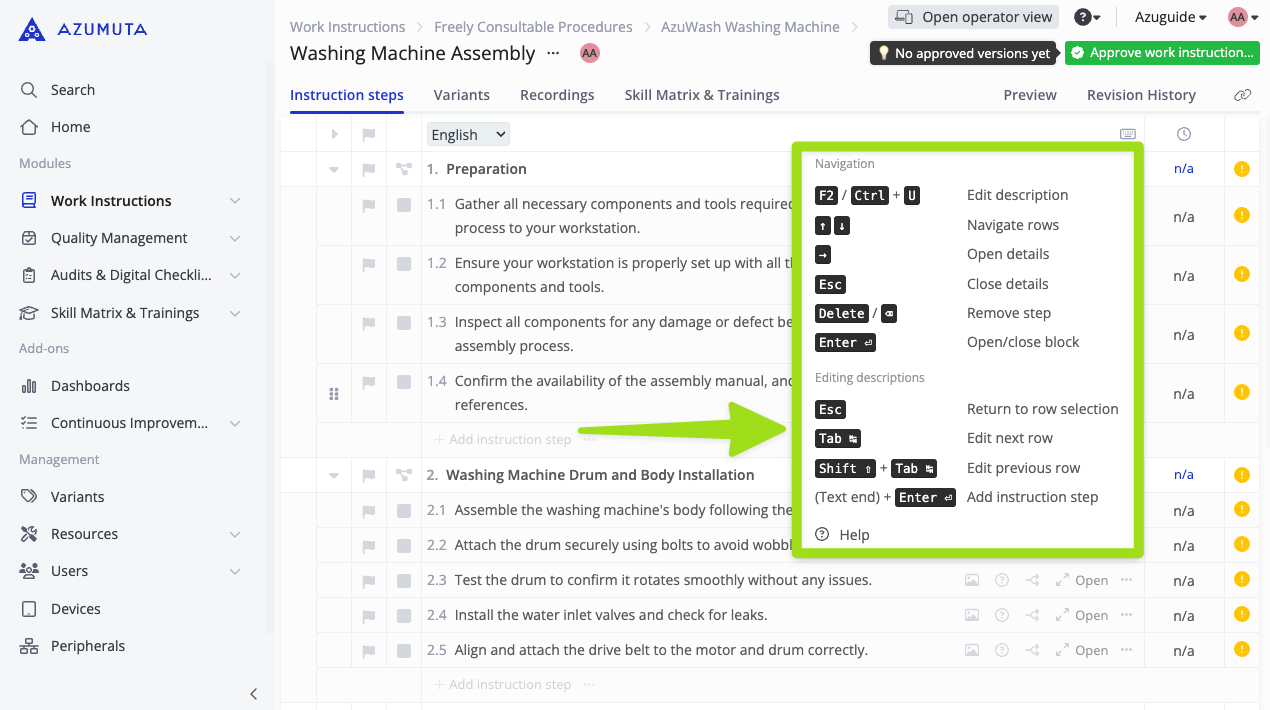Click the Open operator view button
1270x710 pixels.
coord(972,17)
